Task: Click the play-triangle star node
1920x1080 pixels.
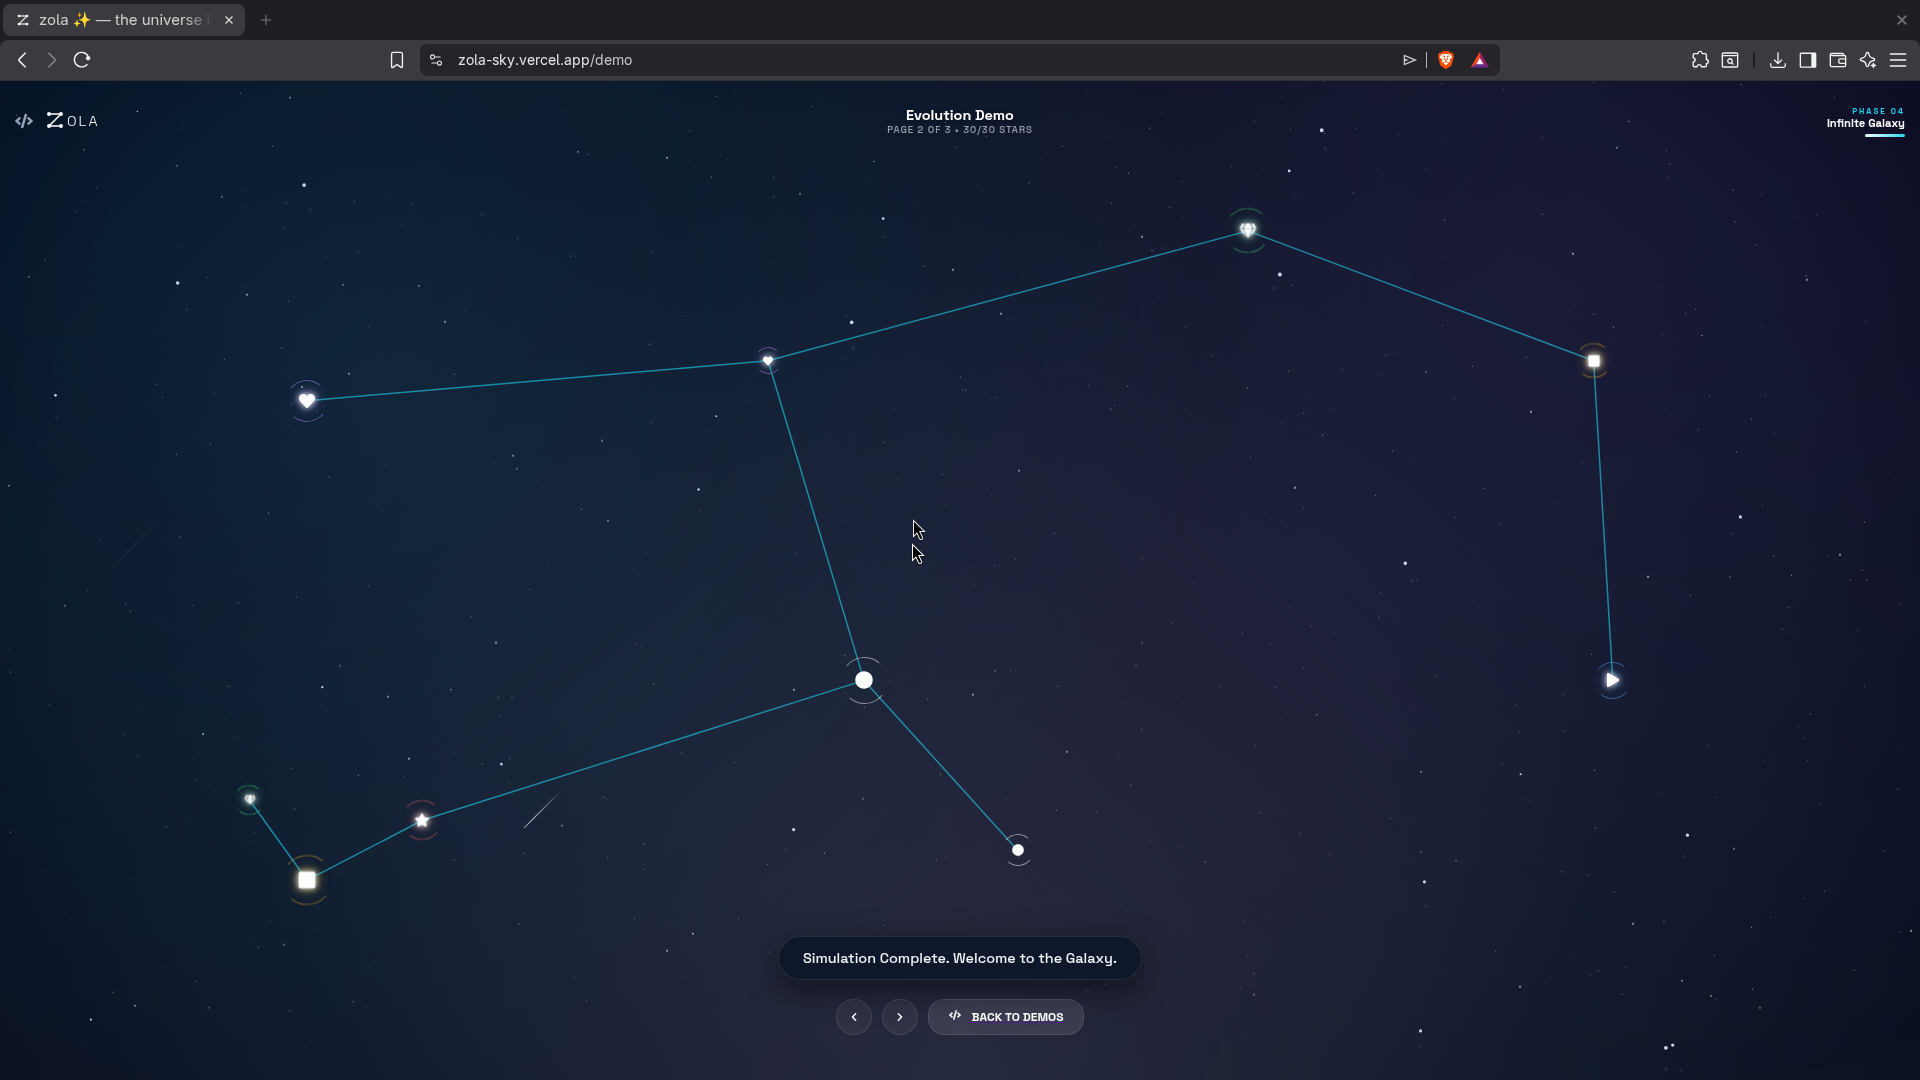Action: (1612, 680)
